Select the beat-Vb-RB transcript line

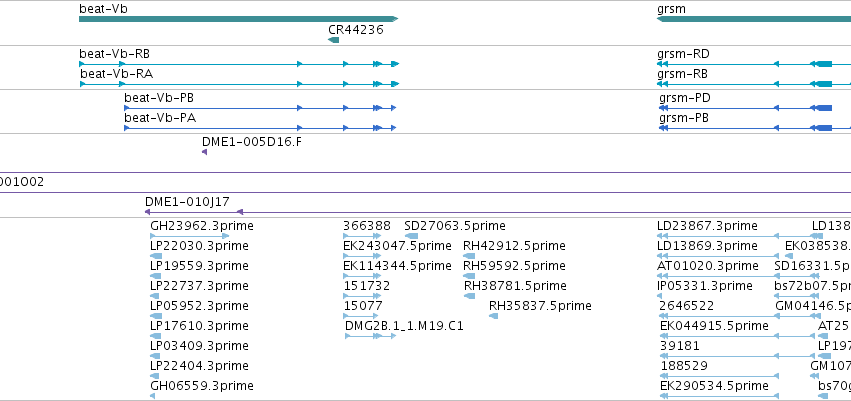[239, 64]
